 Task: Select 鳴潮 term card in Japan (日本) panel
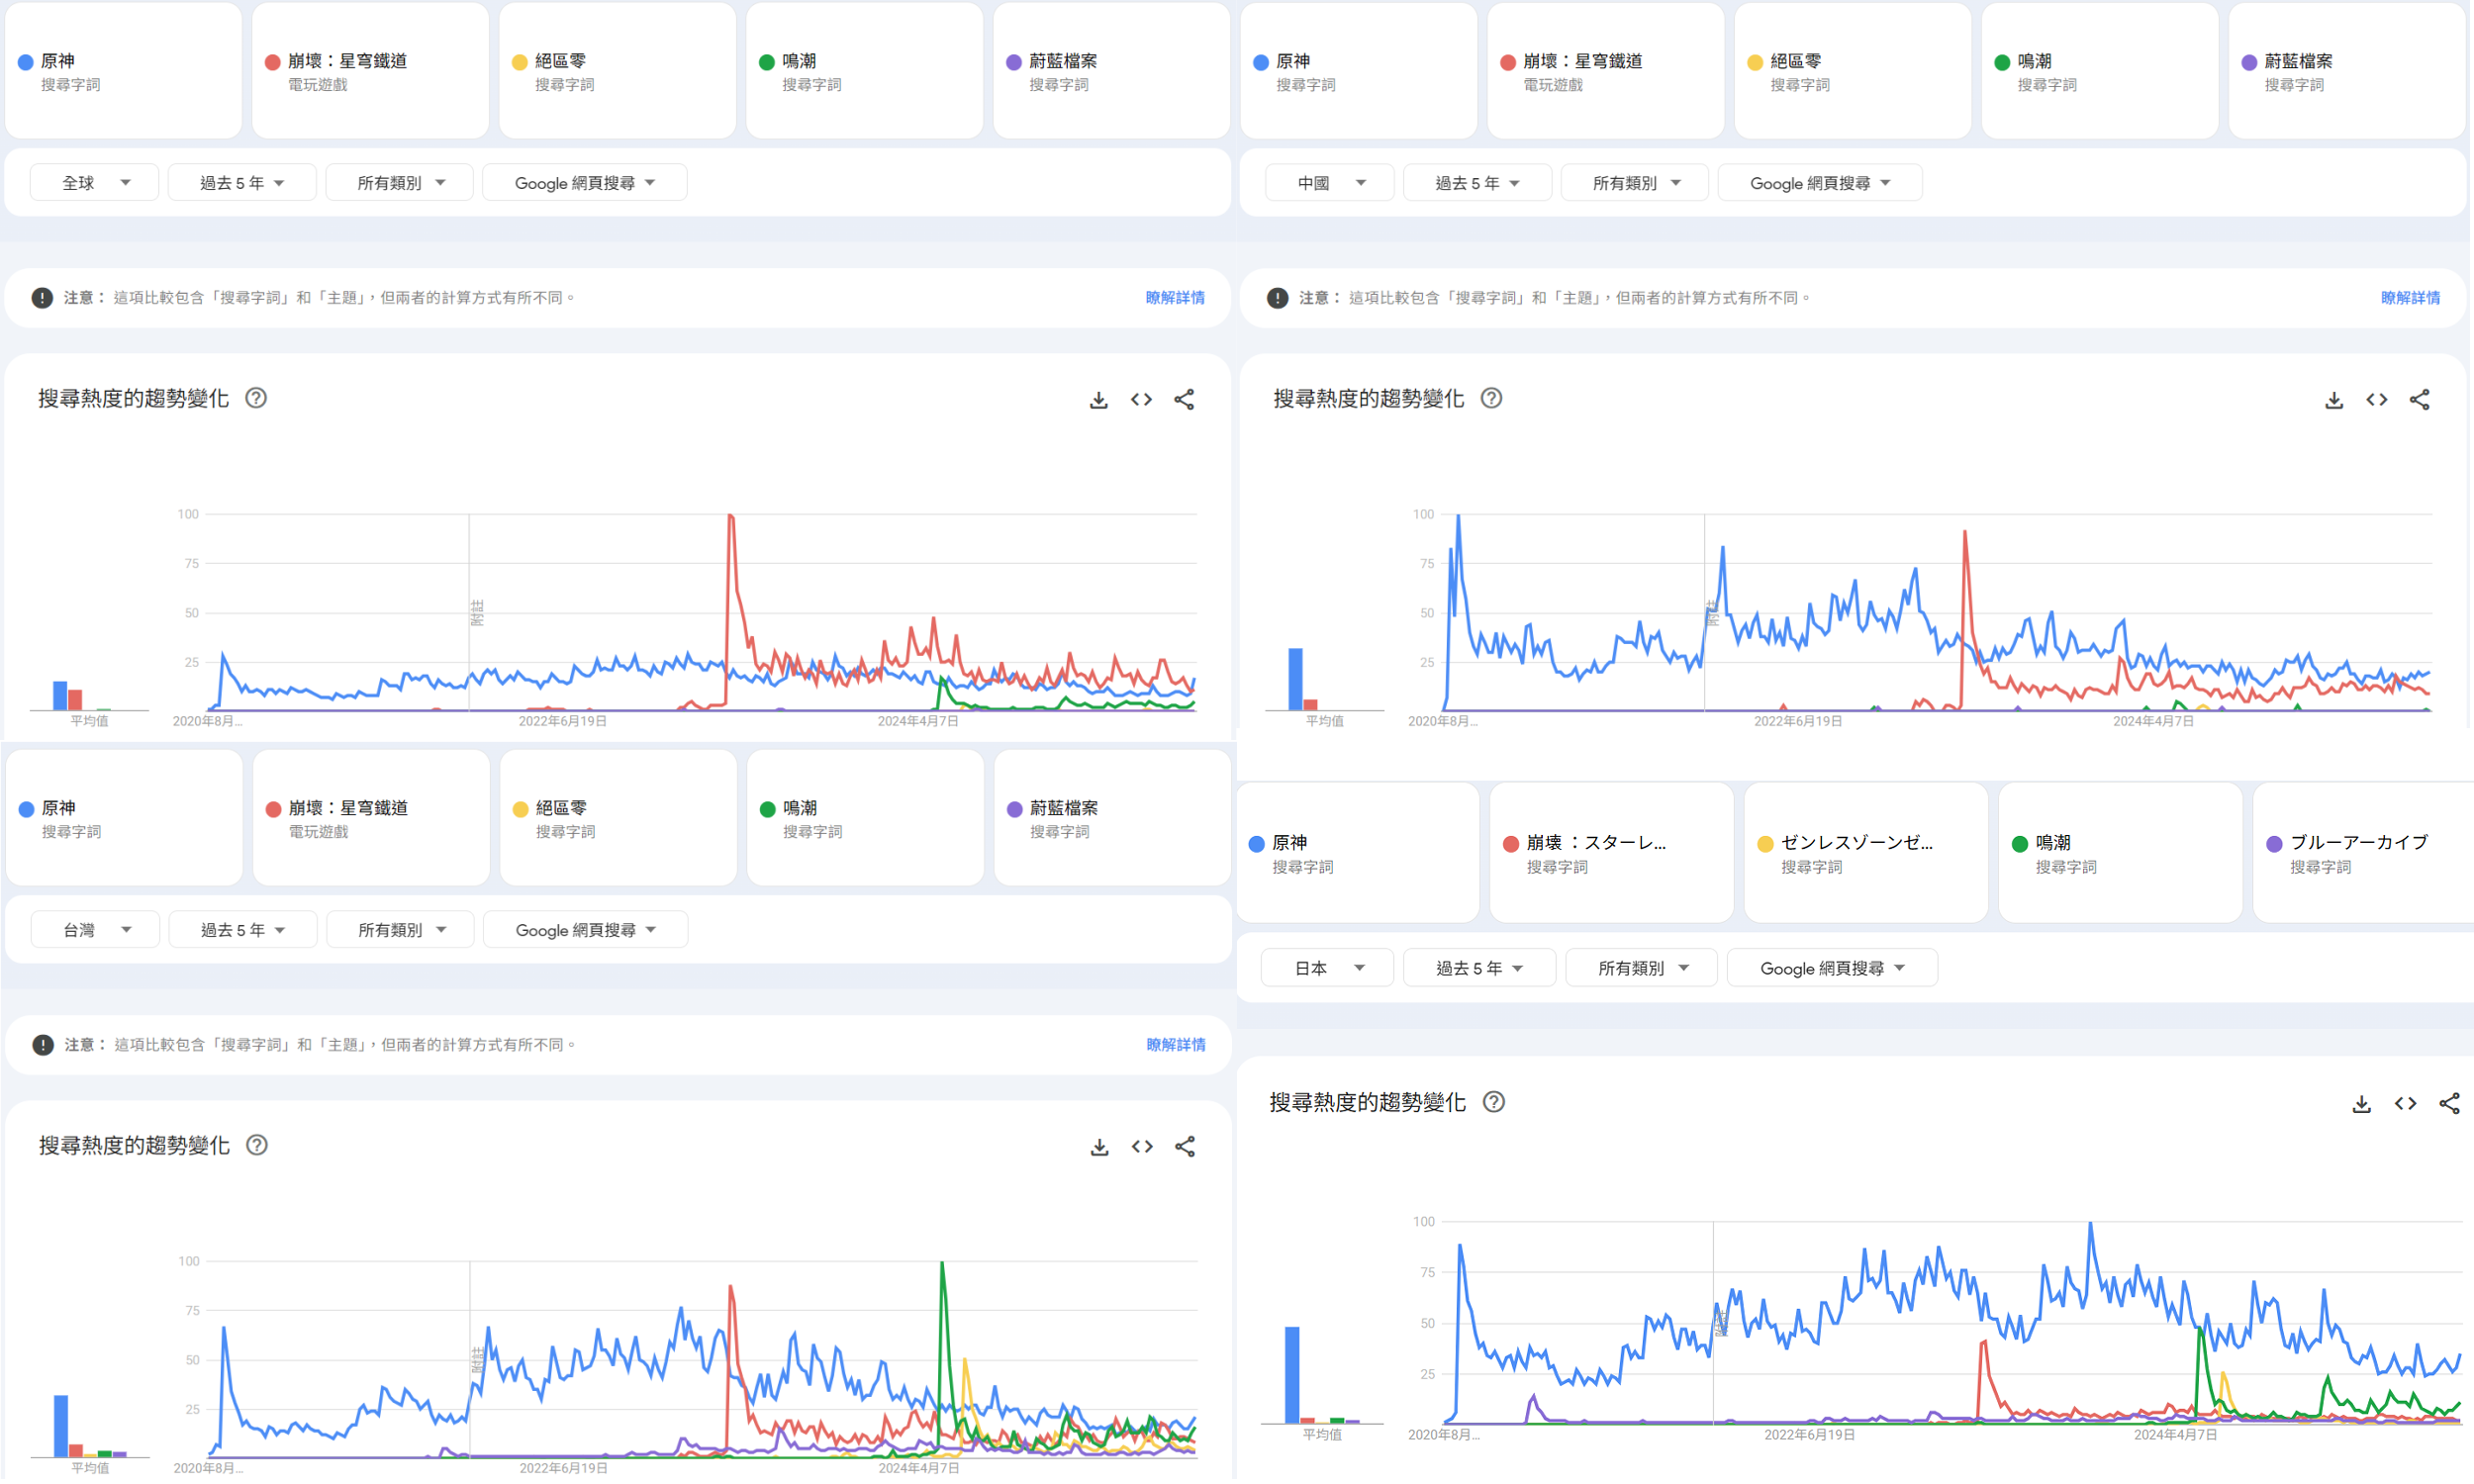(2120, 853)
